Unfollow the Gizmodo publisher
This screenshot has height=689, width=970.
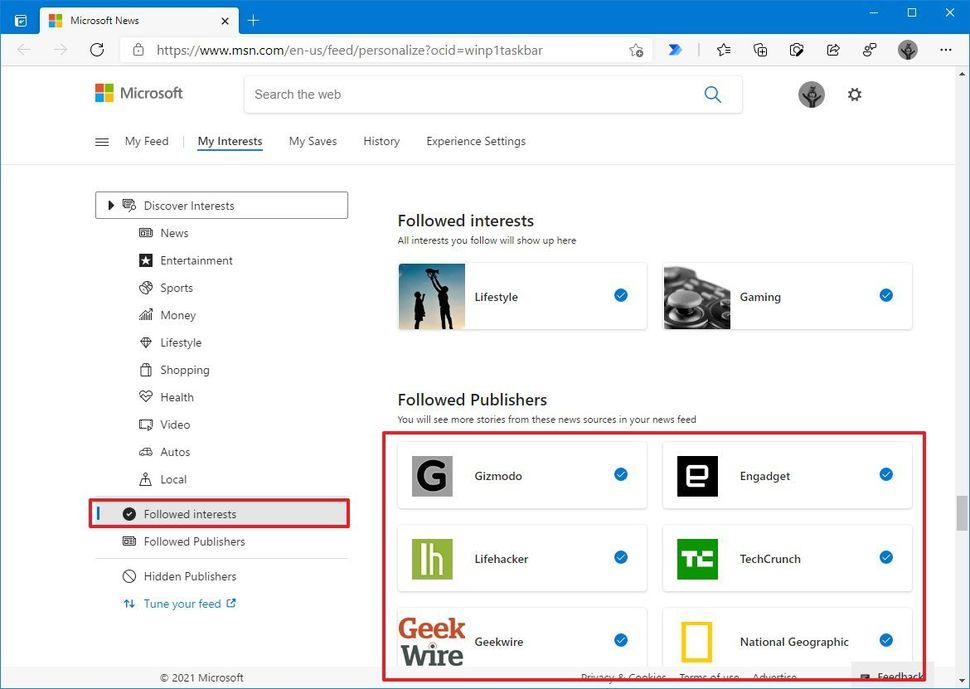point(620,476)
